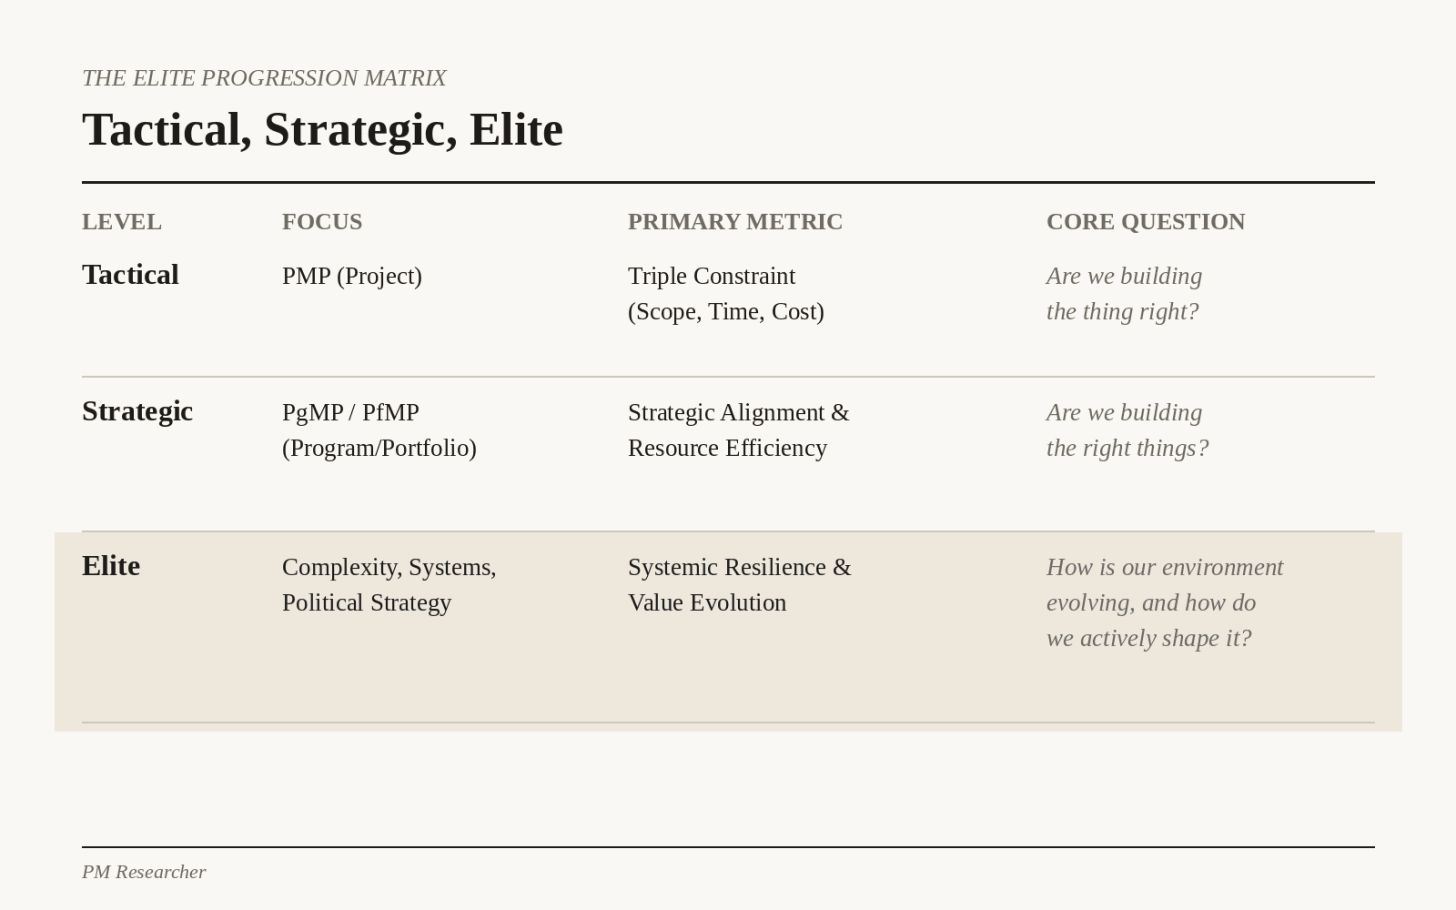Click the 'PgMP / PfMP' focus cell
Viewport: 1456px width, 910px height.
[379, 430]
